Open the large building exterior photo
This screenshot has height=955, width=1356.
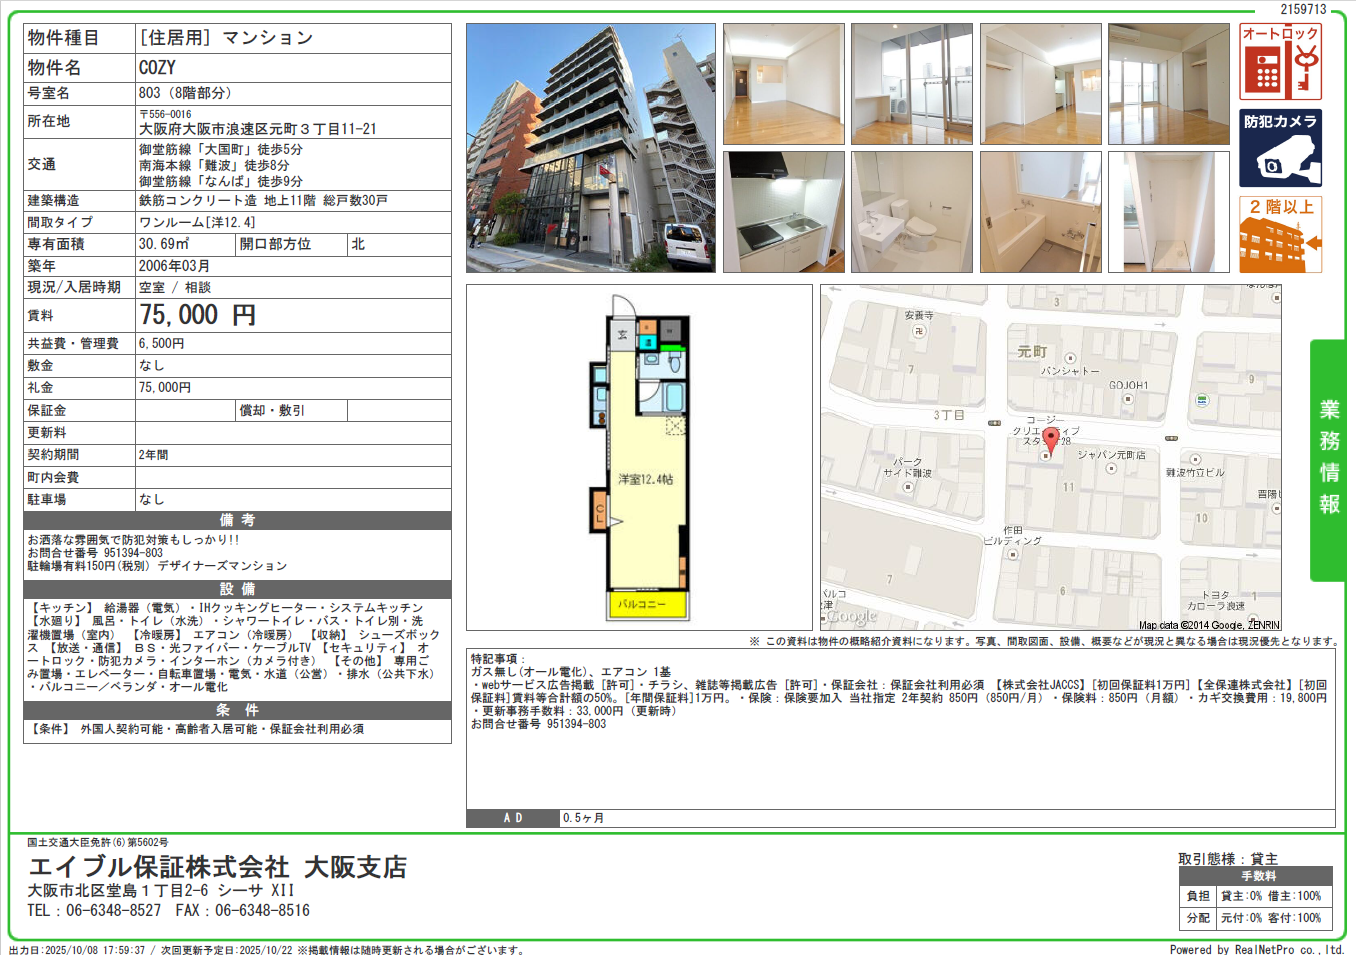point(590,148)
